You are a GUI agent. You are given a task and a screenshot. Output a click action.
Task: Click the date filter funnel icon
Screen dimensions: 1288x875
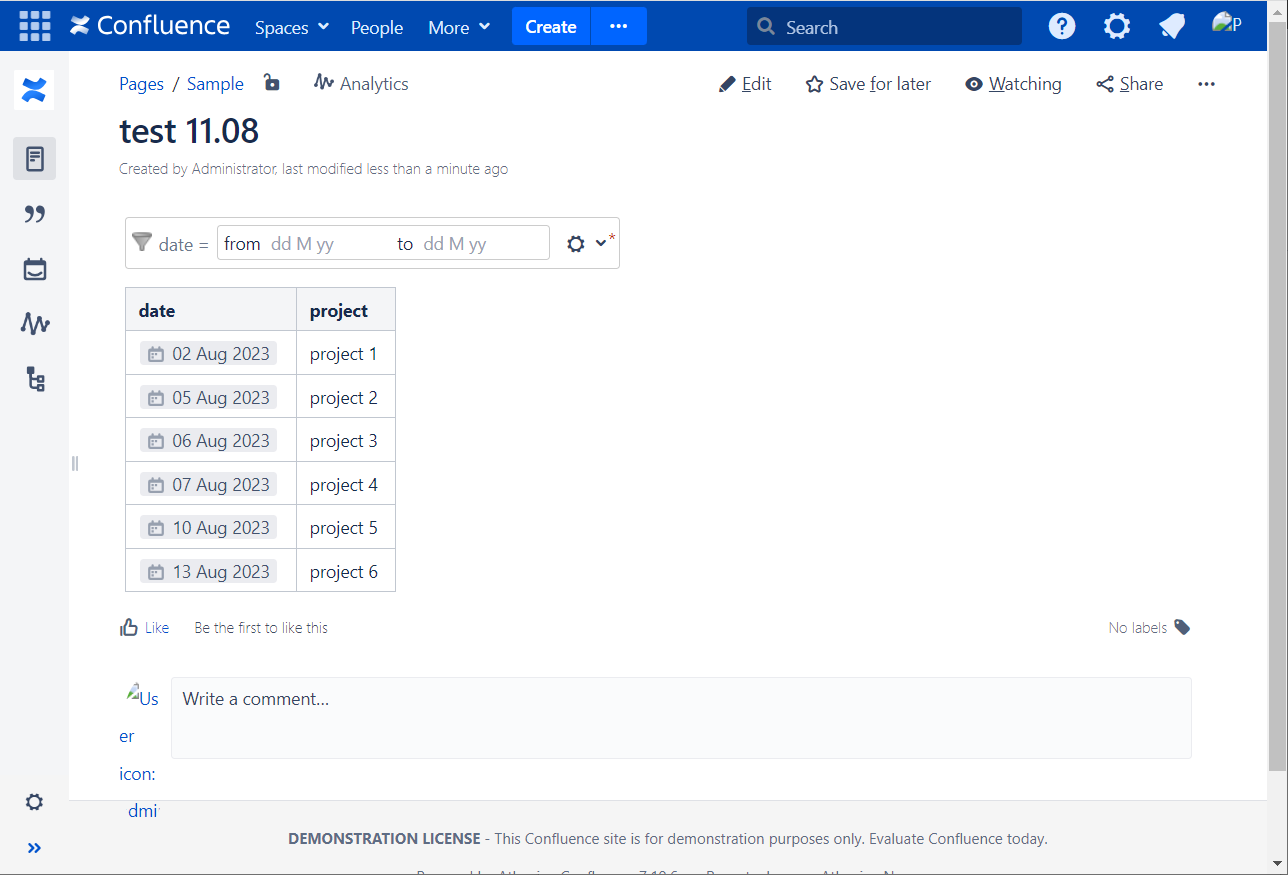click(142, 243)
